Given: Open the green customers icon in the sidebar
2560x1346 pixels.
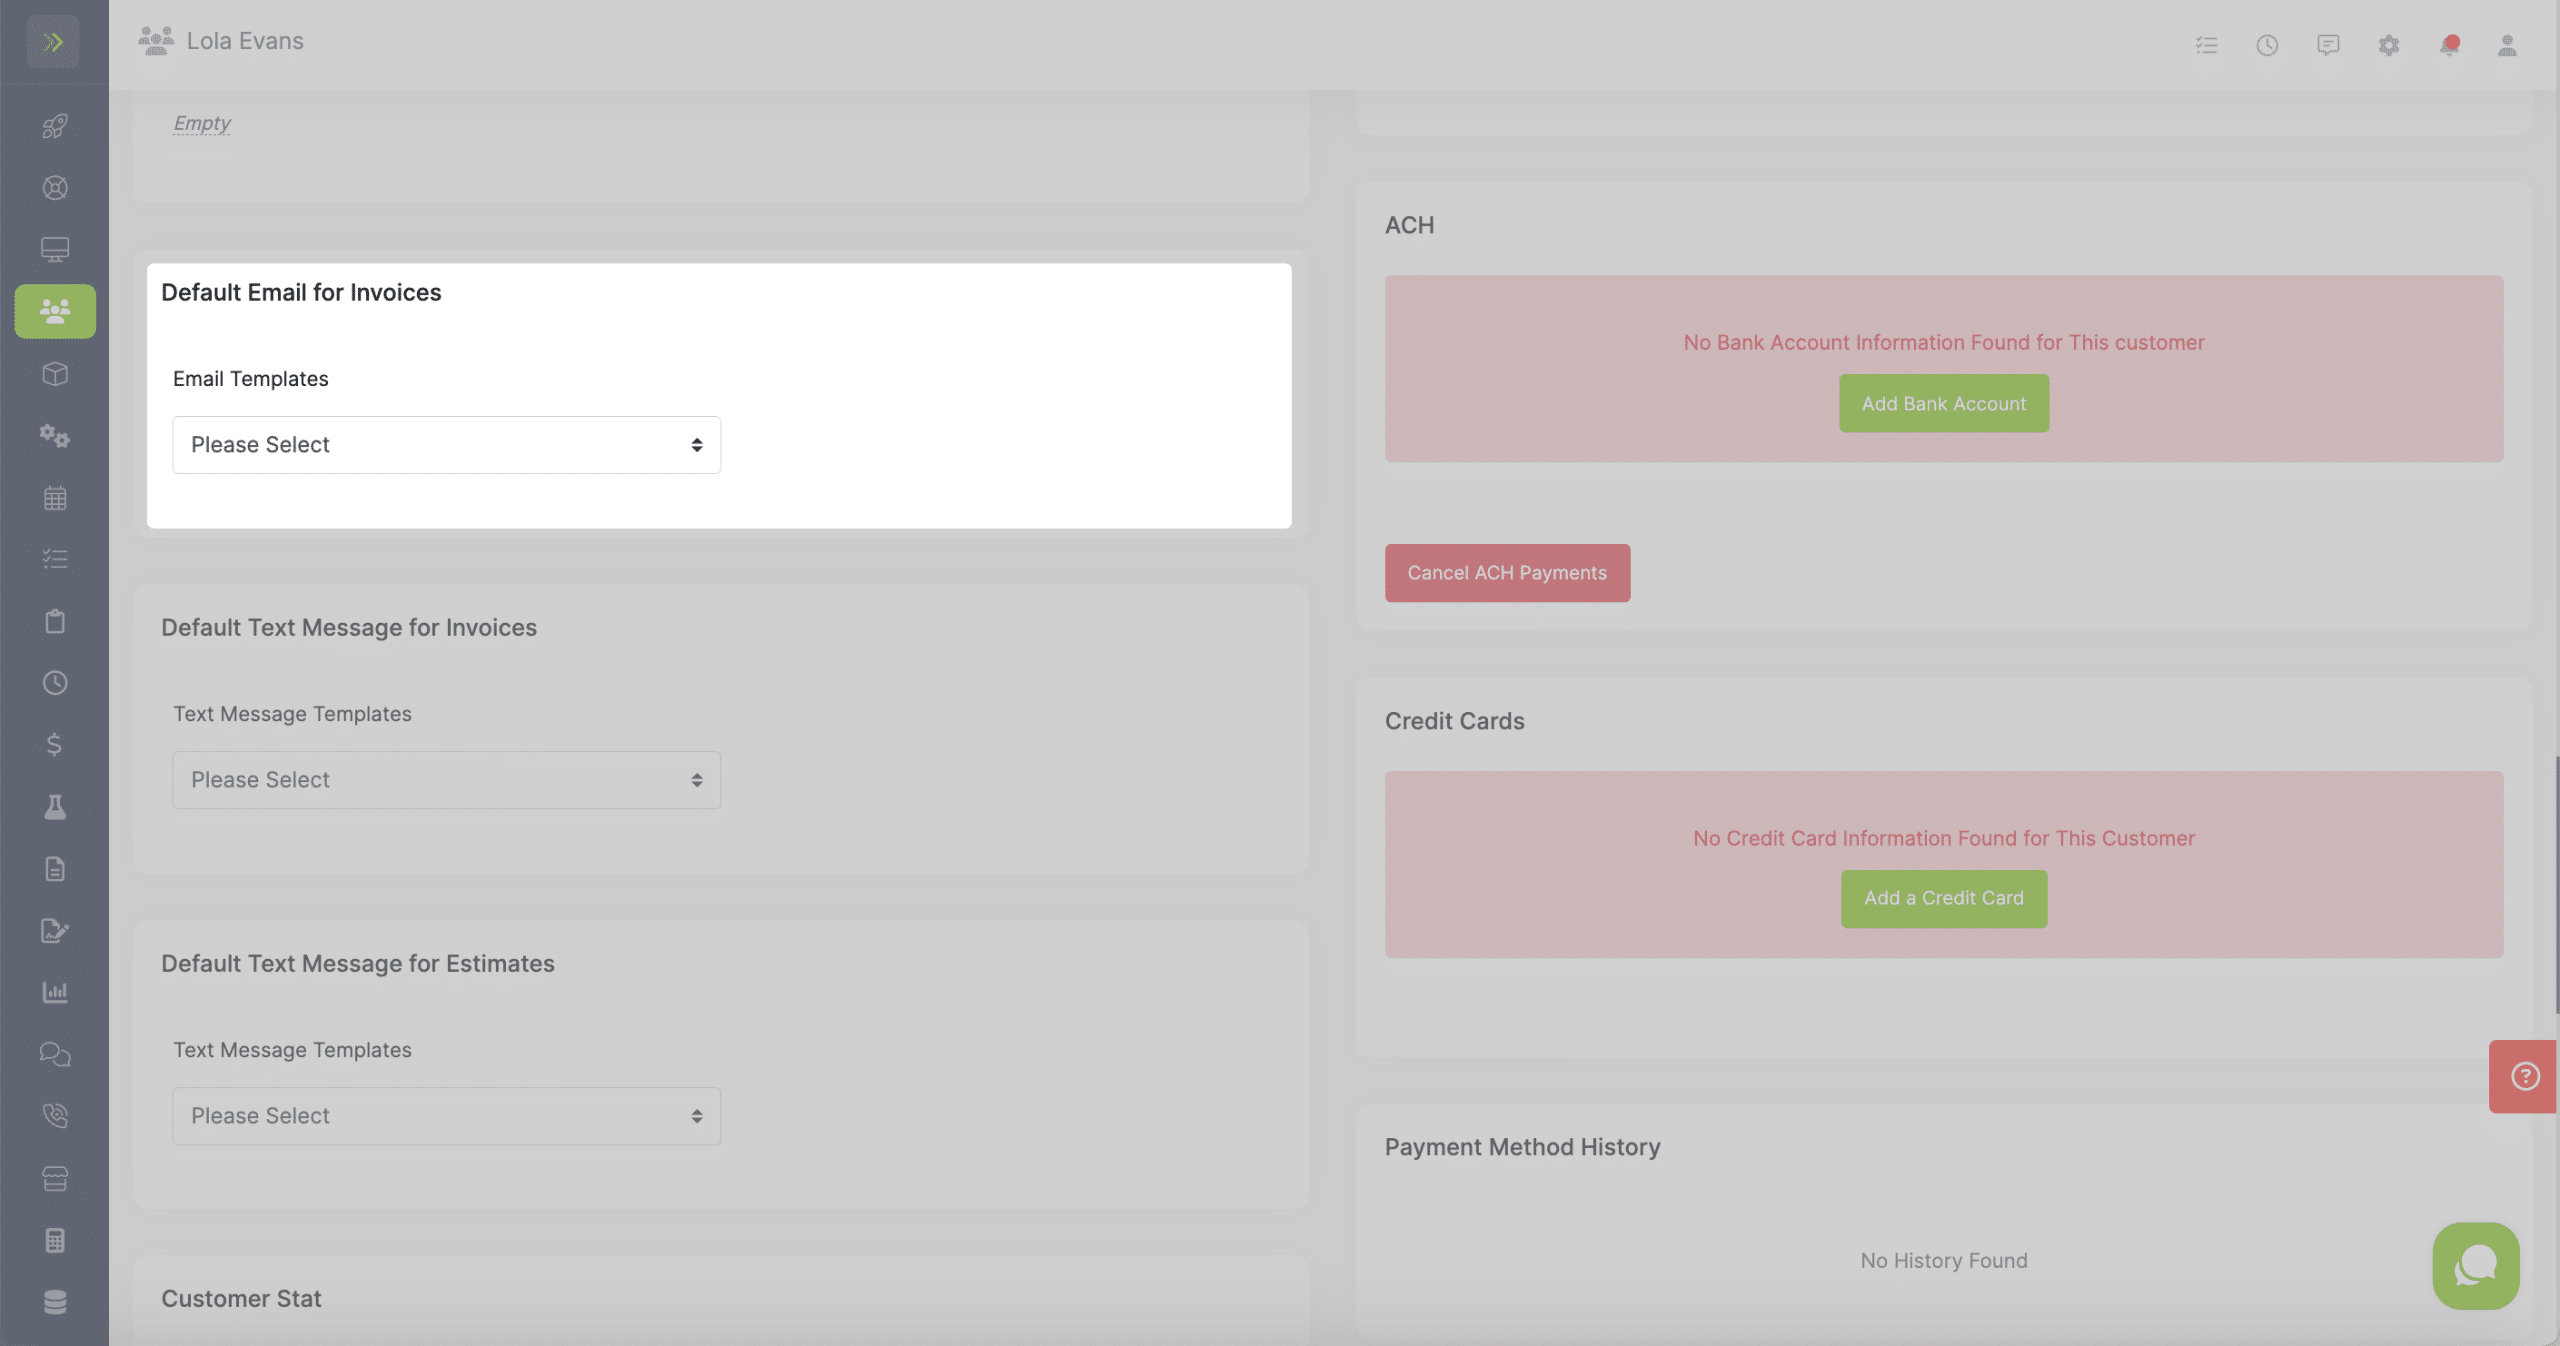Looking at the screenshot, I should 55,311.
